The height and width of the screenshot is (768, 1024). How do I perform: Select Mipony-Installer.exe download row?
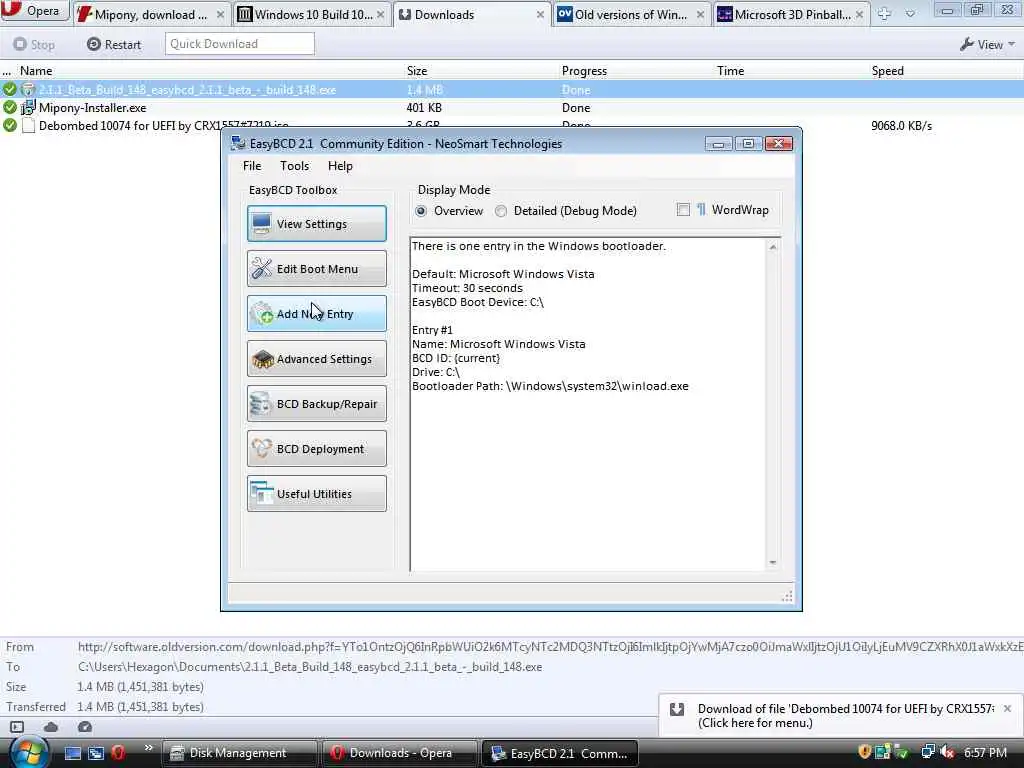[512, 108]
